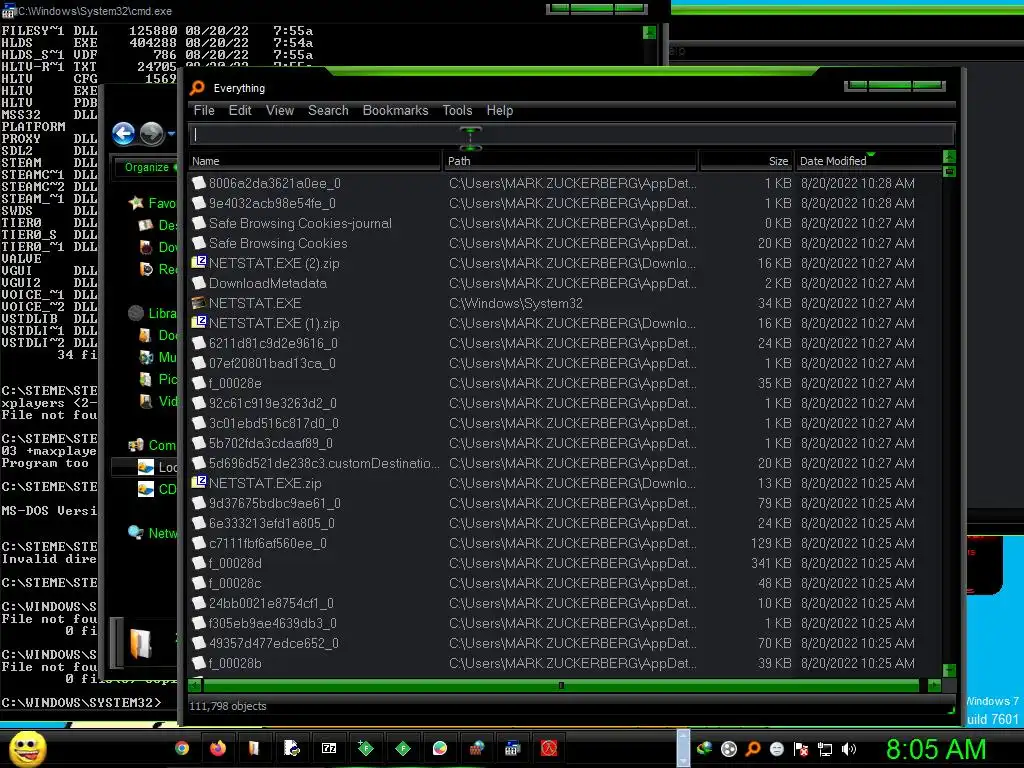This screenshot has height=768, width=1024.
Task: Select the NETSTAT.EXE (1).zip file icon
Action: click(x=199, y=323)
